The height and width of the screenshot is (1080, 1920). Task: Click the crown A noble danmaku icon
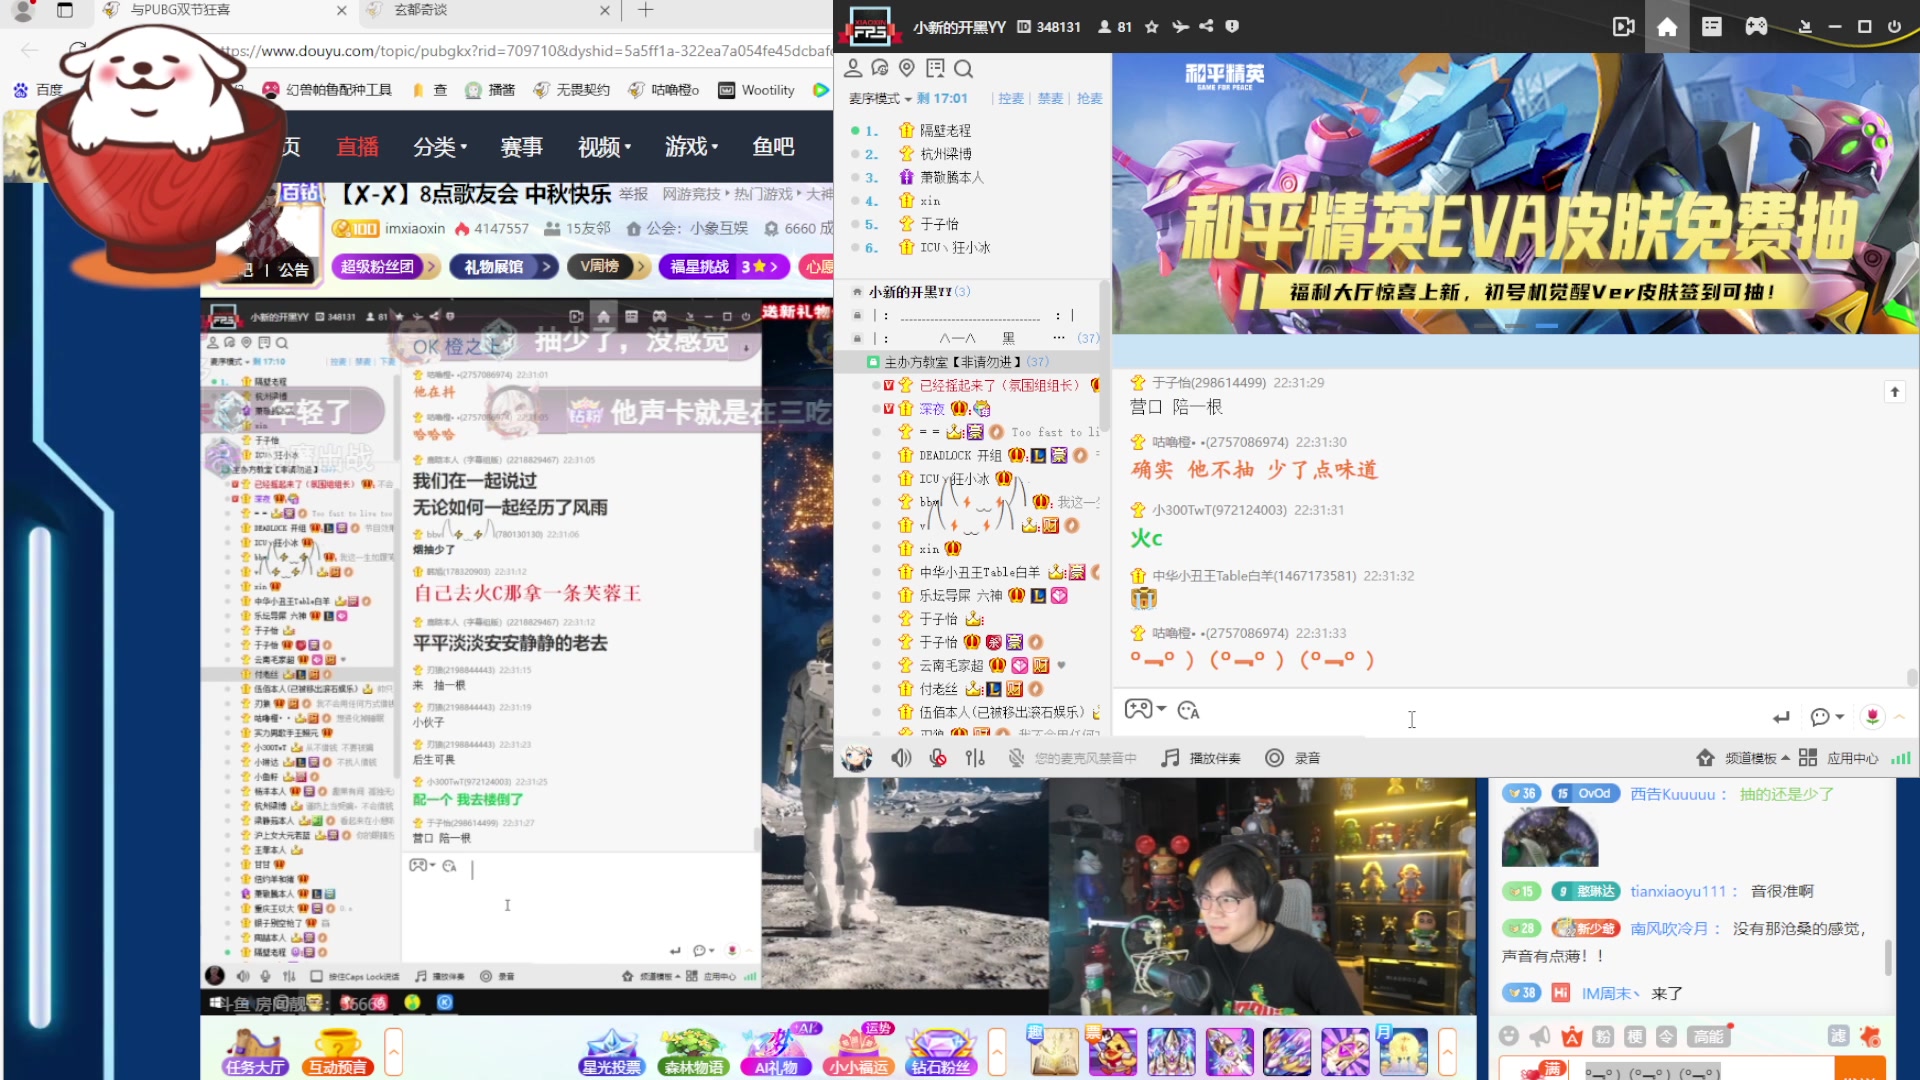[x=1572, y=1036]
